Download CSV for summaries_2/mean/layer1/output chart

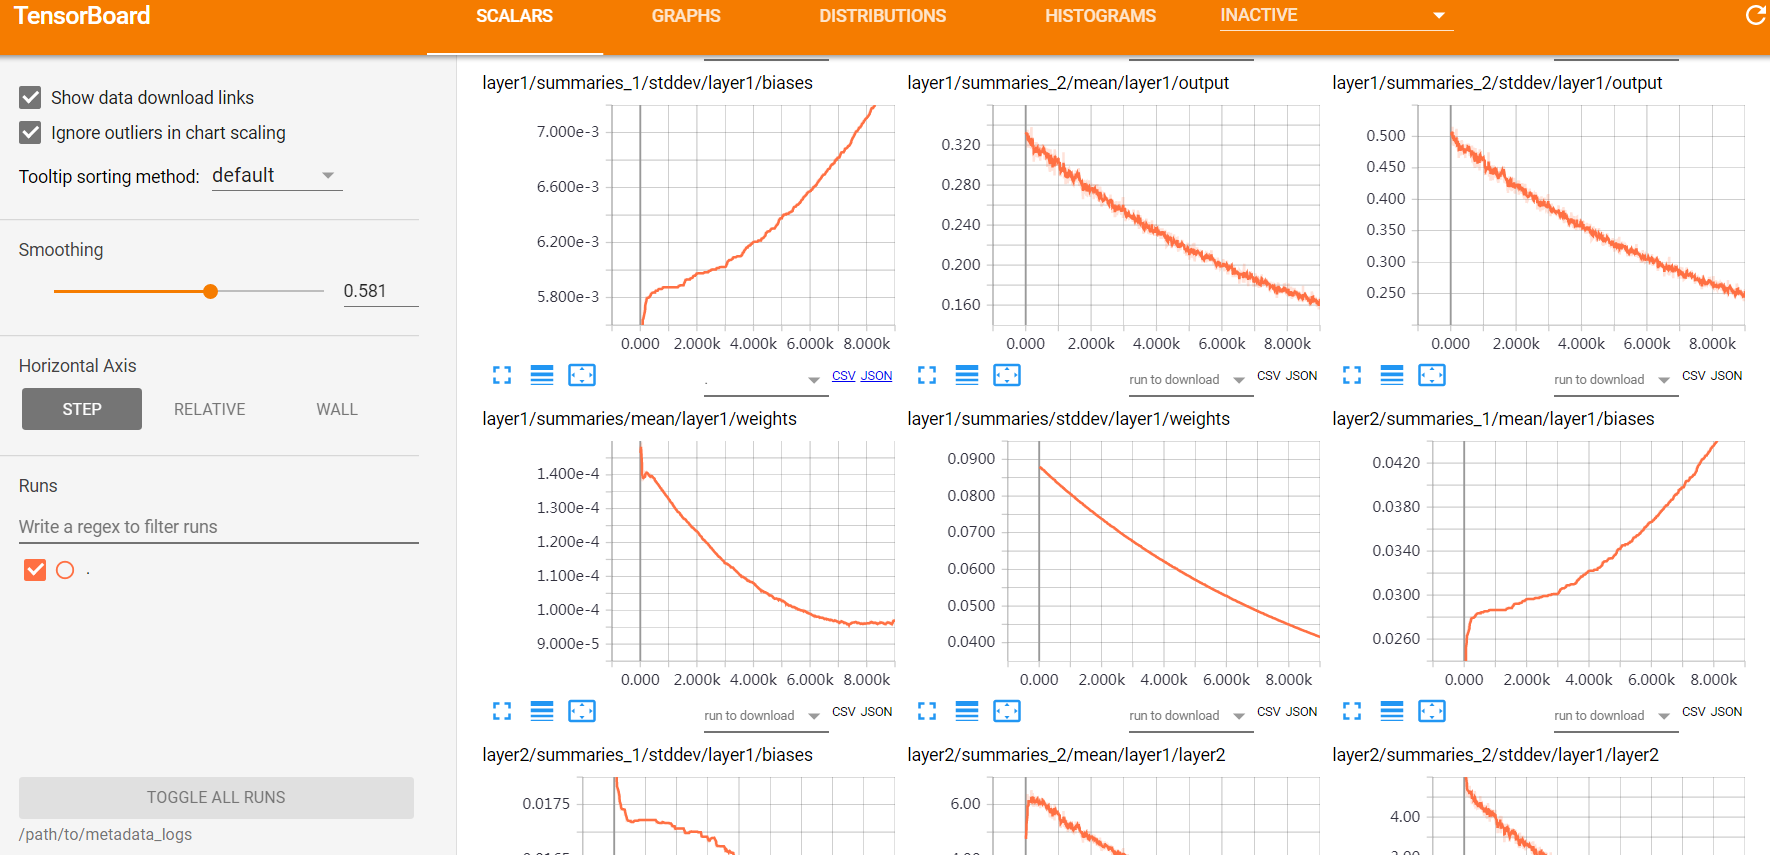[x=1269, y=376]
